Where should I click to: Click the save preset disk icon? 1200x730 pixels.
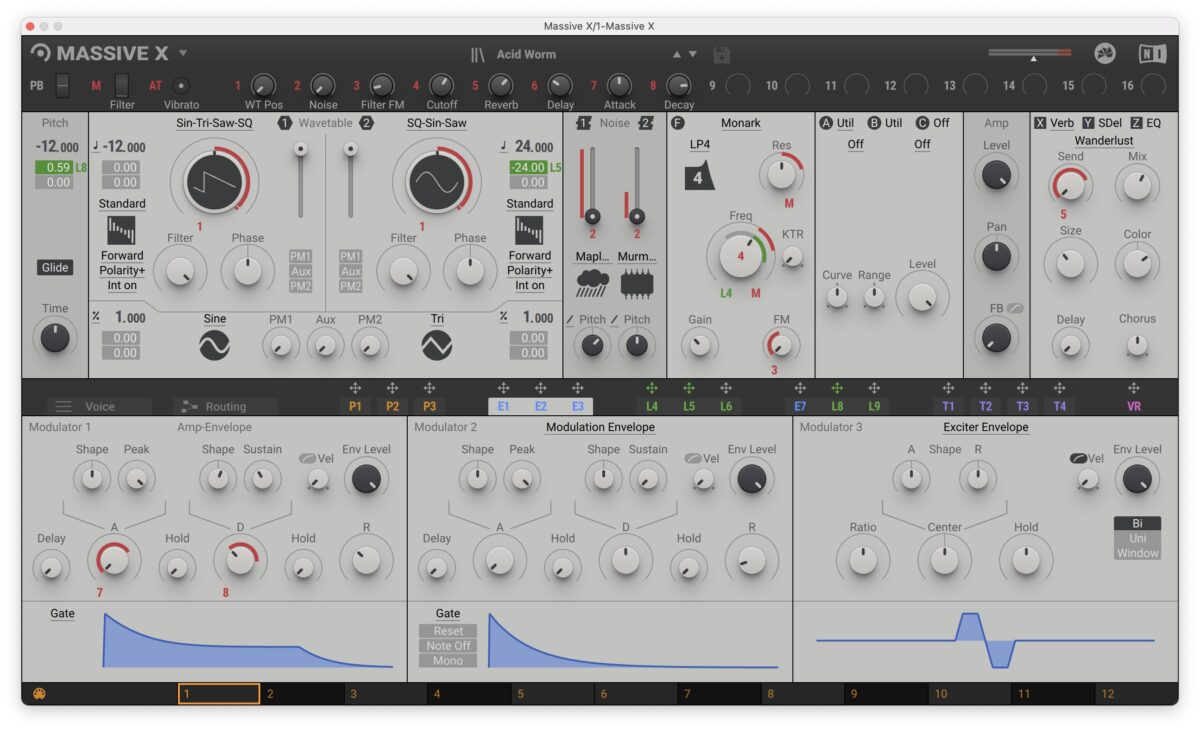click(x=722, y=56)
